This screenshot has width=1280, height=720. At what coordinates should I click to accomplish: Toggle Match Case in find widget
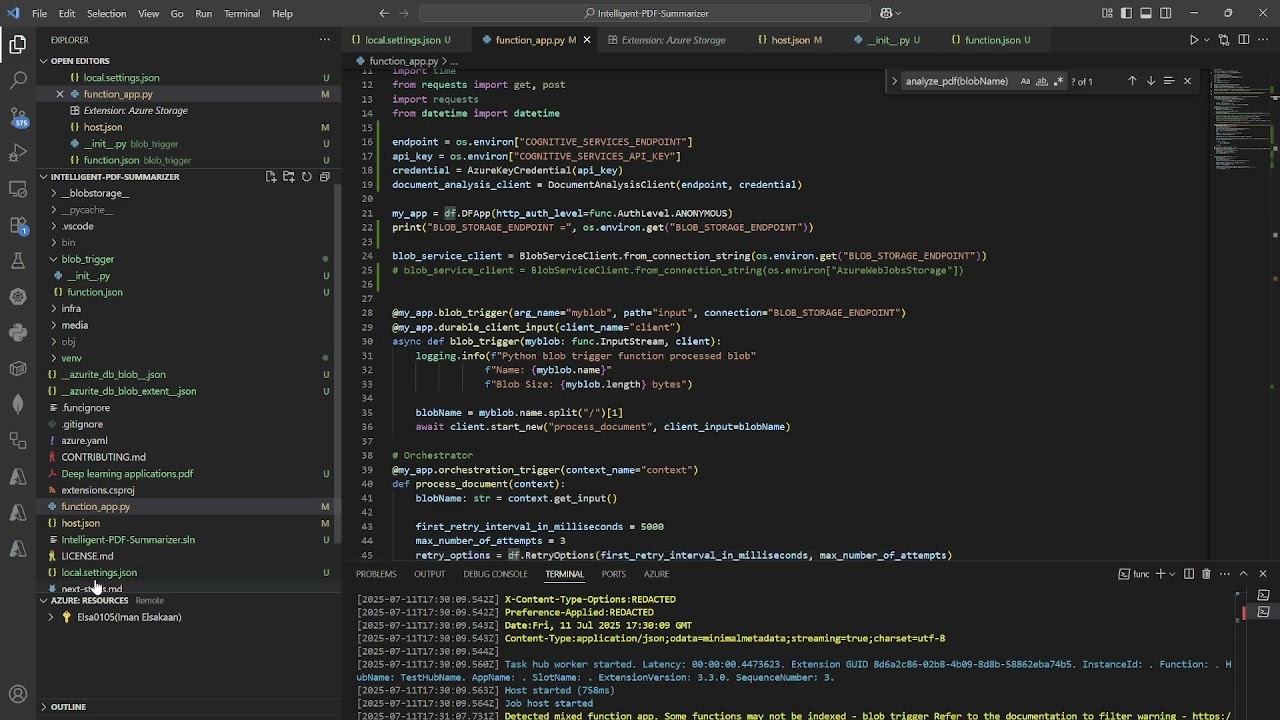pyautogui.click(x=1025, y=81)
